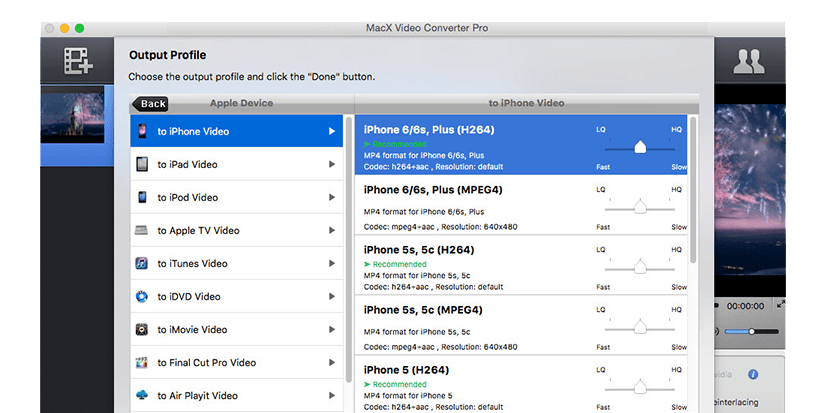Click the blue info icon
Screen dimensions: 826x413
753,375
